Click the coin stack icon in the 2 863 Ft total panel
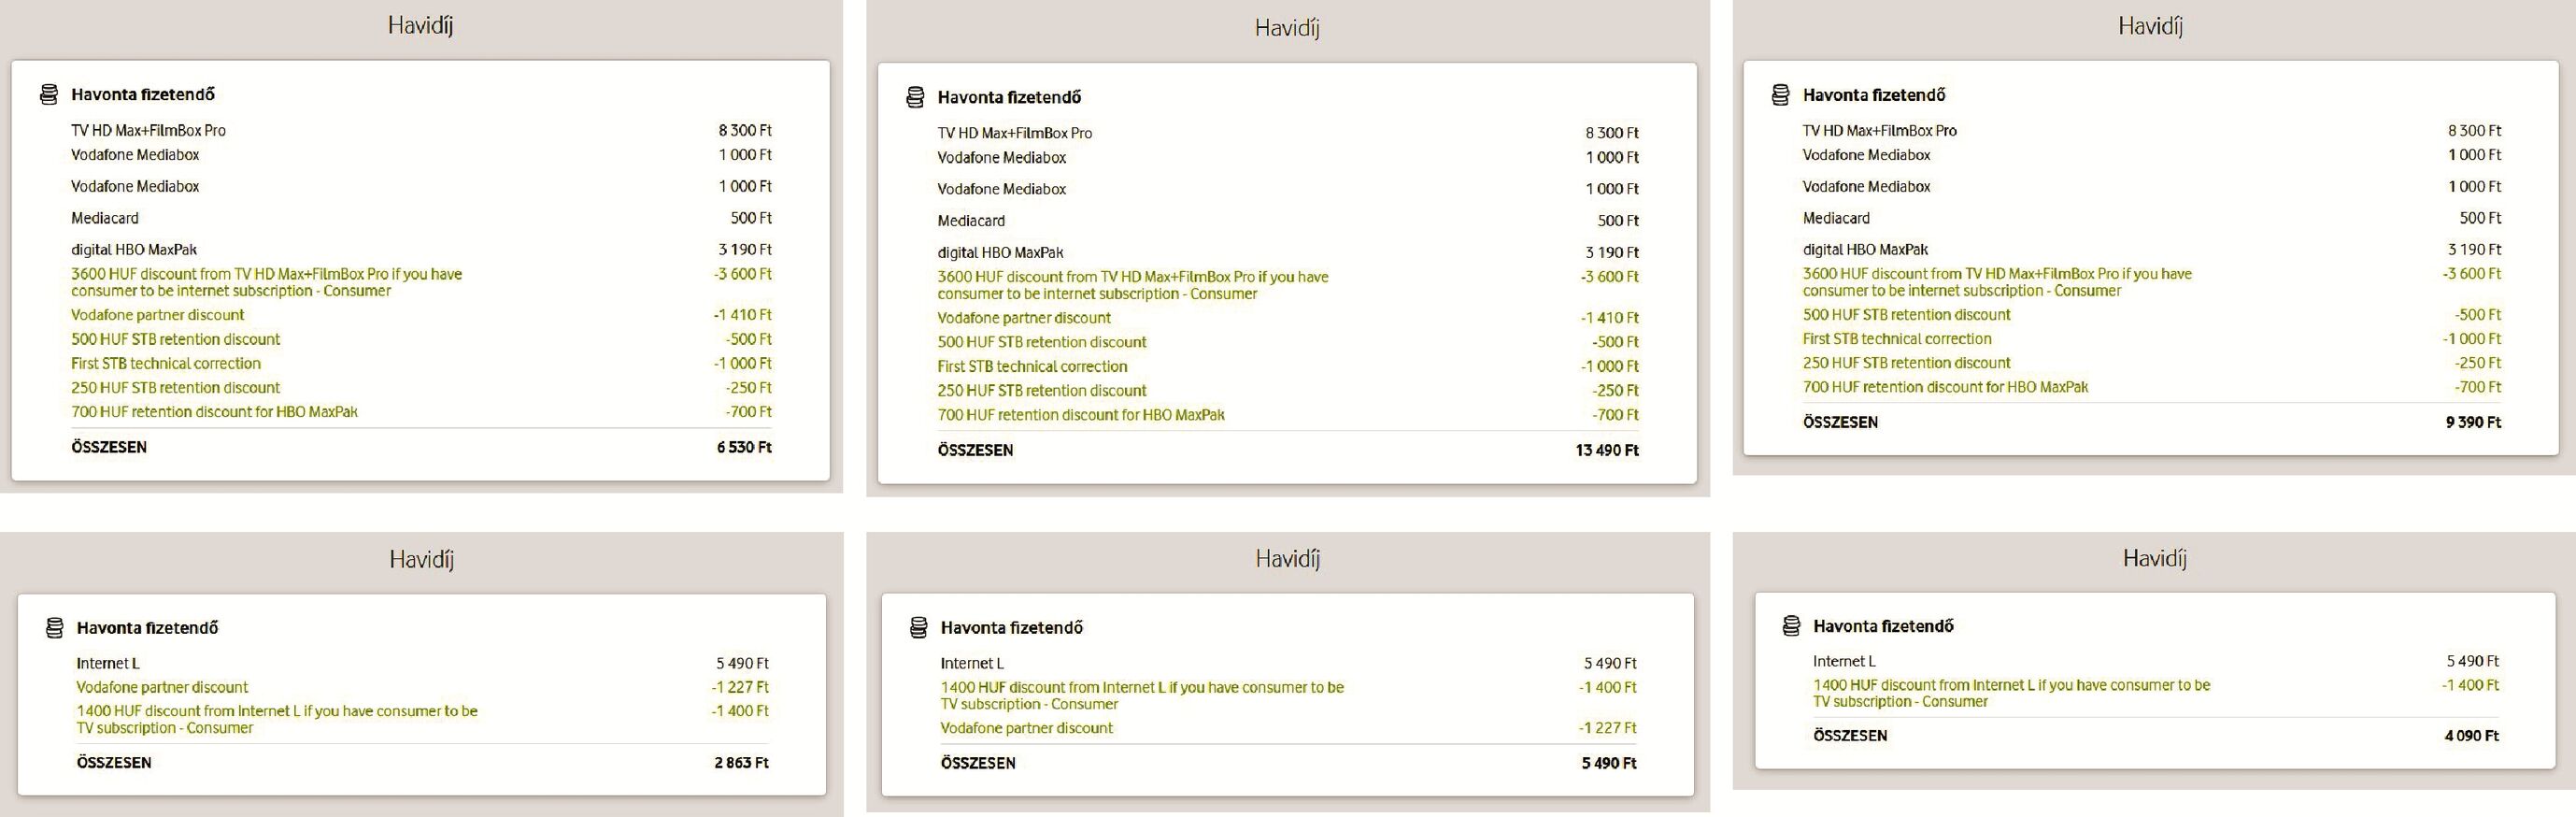The image size is (2576, 817). pyautogui.click(x=54, y=628)
